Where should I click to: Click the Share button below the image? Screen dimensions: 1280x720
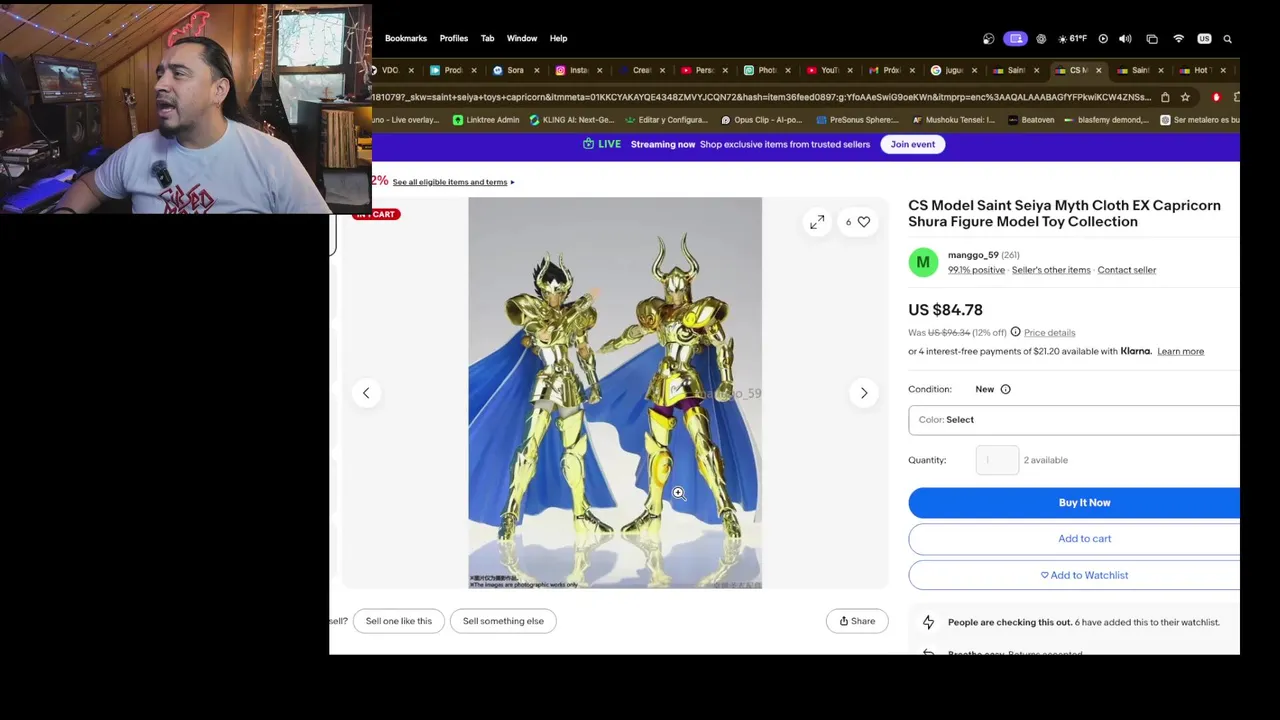(x=857, y=621)
